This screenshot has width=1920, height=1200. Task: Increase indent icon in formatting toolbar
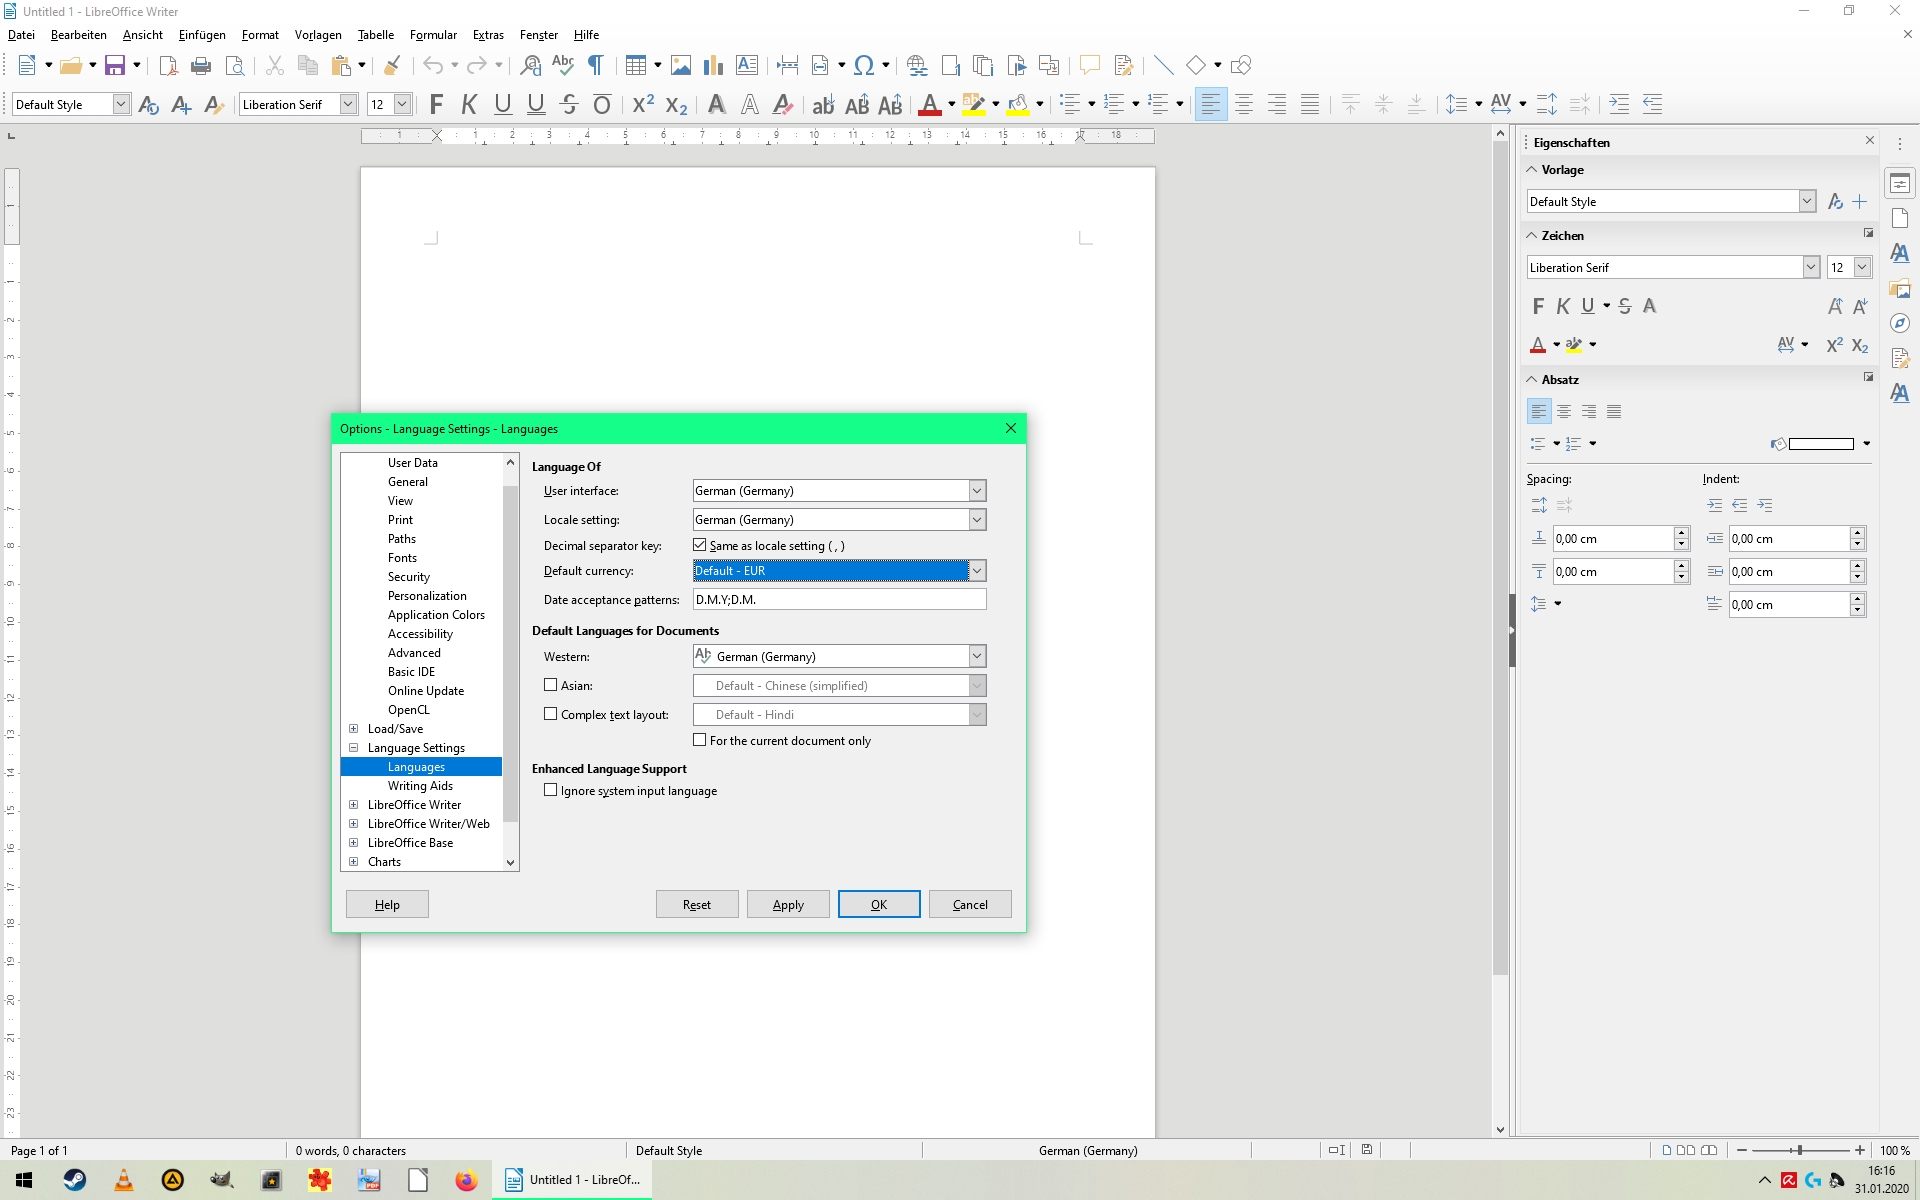(x=1619, y=104)
